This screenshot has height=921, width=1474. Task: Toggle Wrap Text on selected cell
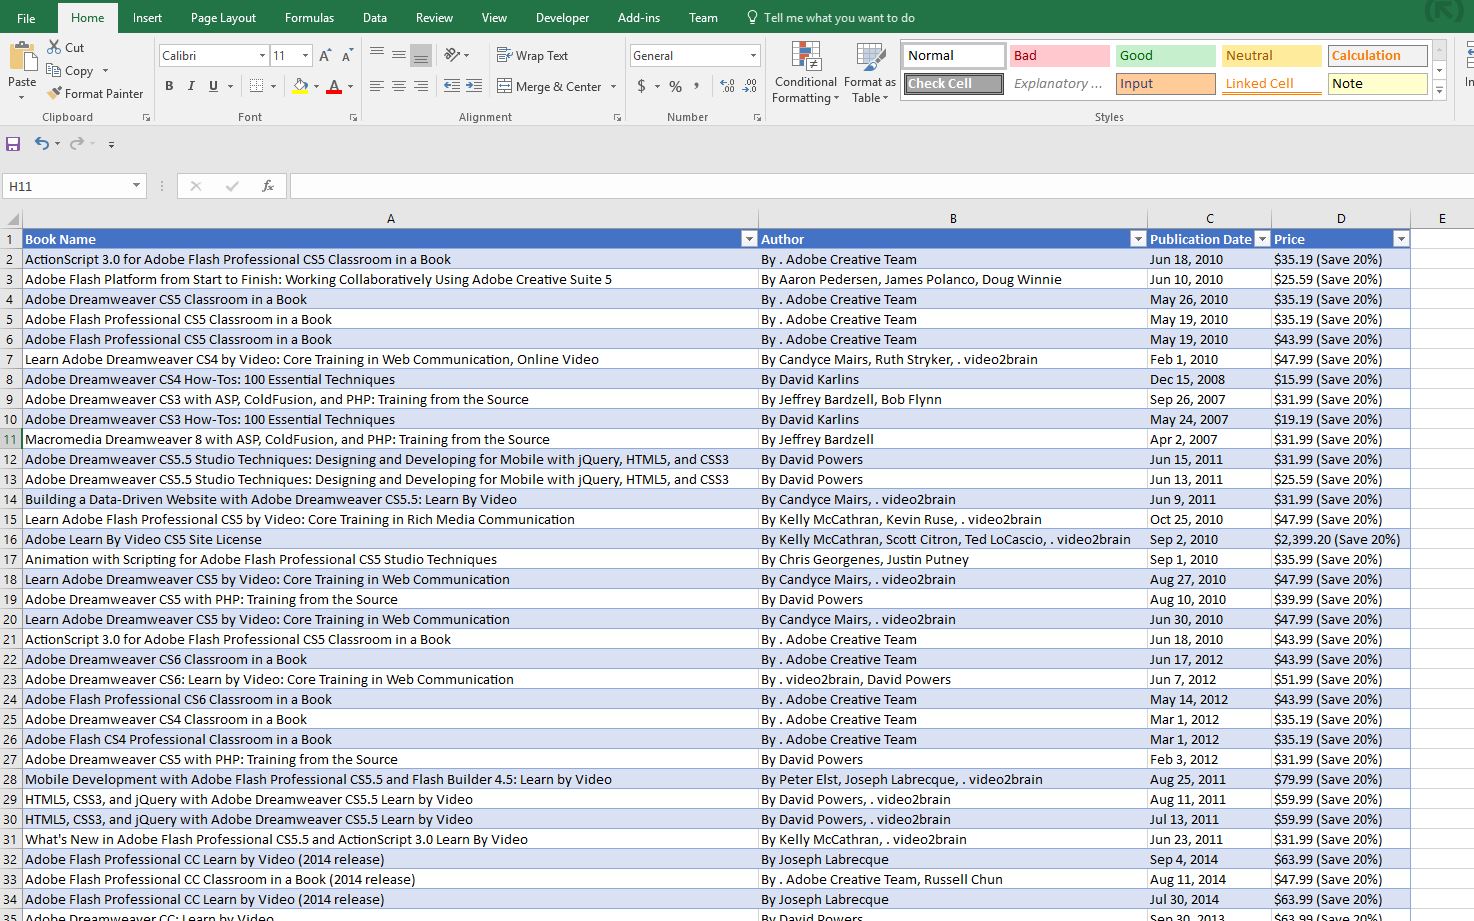[x=532, y=56]
